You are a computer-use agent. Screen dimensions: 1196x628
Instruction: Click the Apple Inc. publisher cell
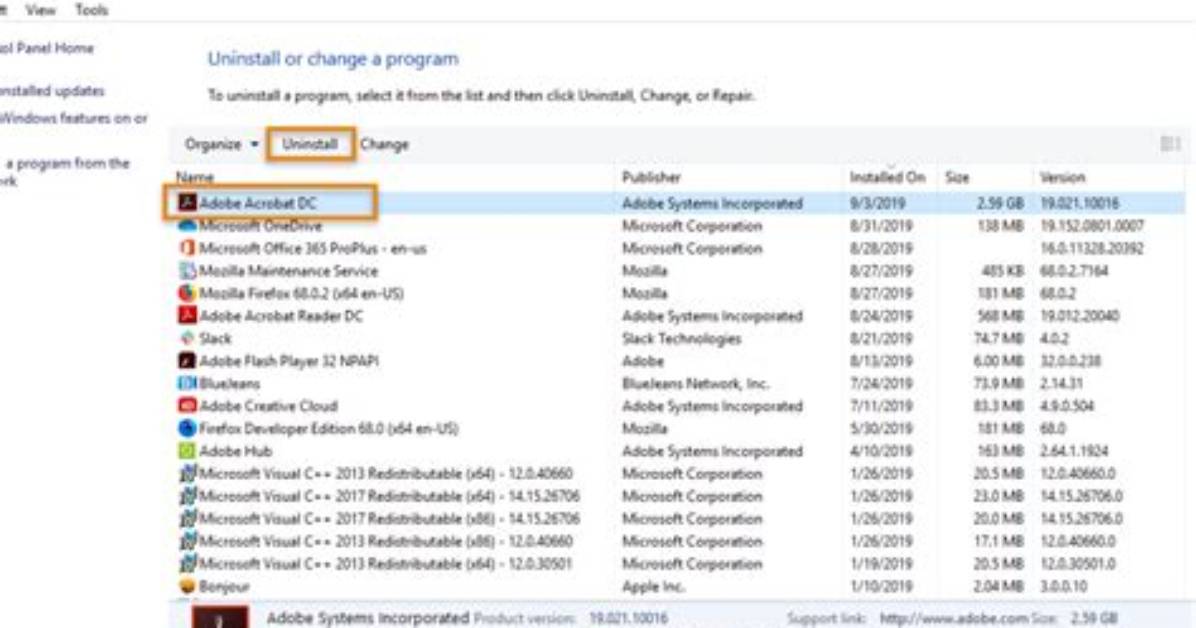(x=653, y=586)
